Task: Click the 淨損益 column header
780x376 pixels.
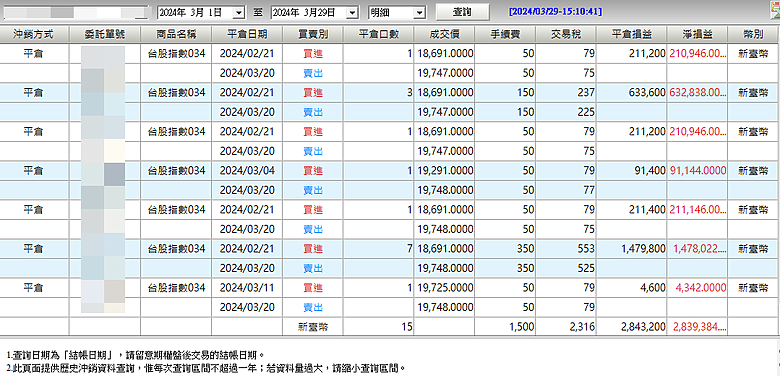Action: click(697, 34)
